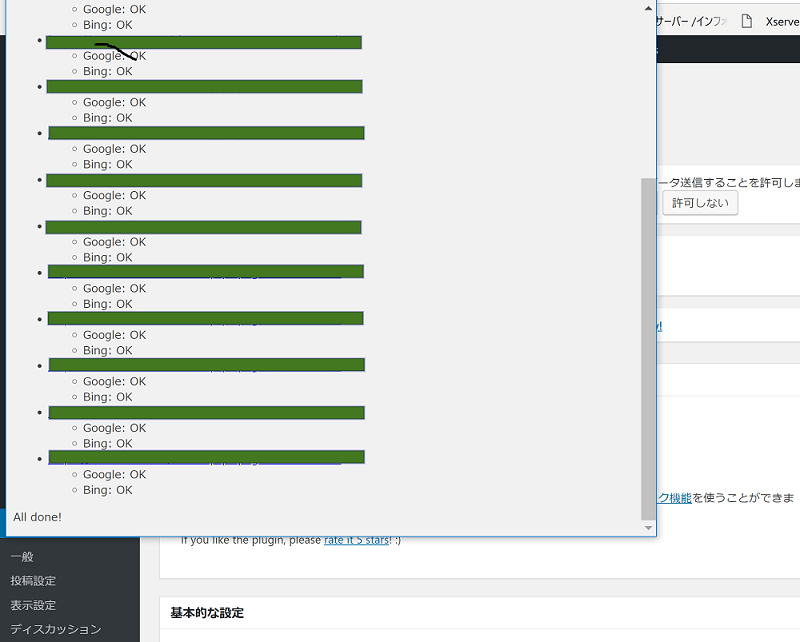
Task: Click the popup scrollbar down arrow
Action: pyautogui.click(x=648, y=528)
